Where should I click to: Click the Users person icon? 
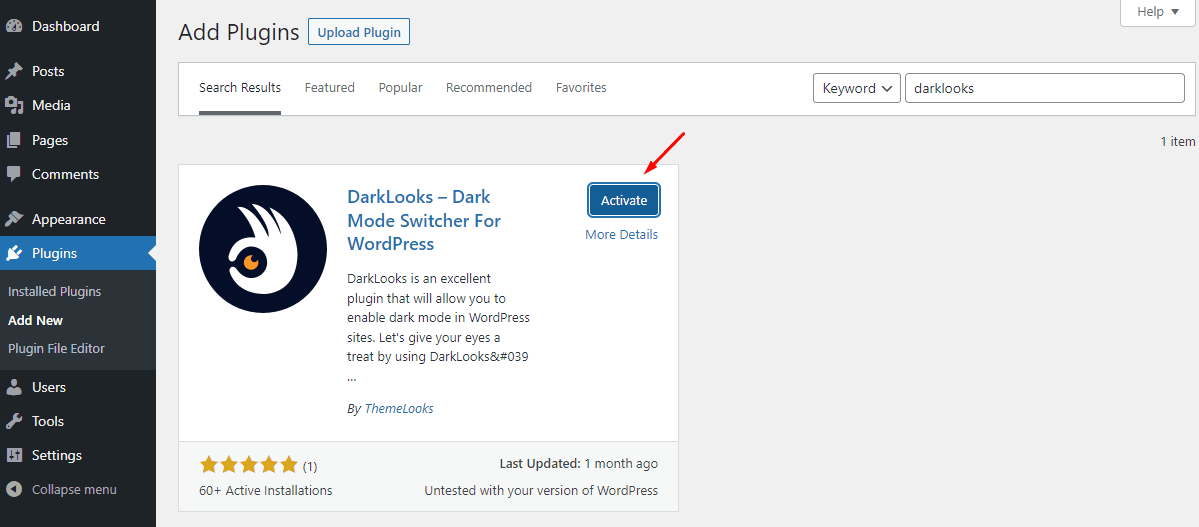(x=14, y=387)
